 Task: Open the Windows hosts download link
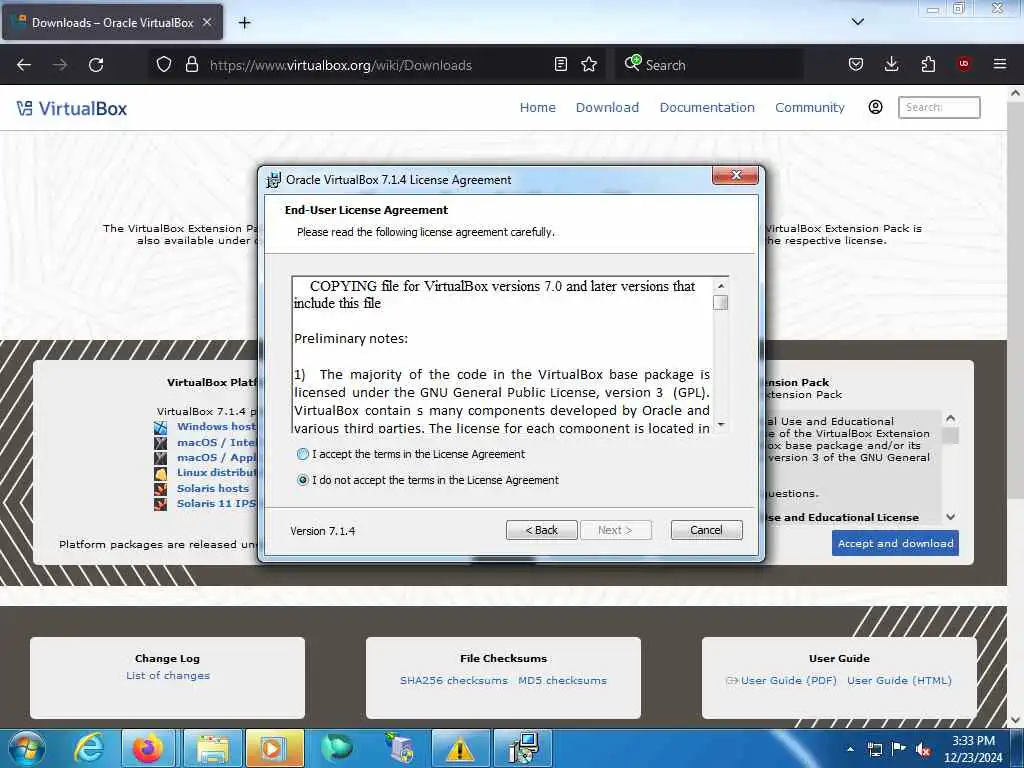[217, 426]
